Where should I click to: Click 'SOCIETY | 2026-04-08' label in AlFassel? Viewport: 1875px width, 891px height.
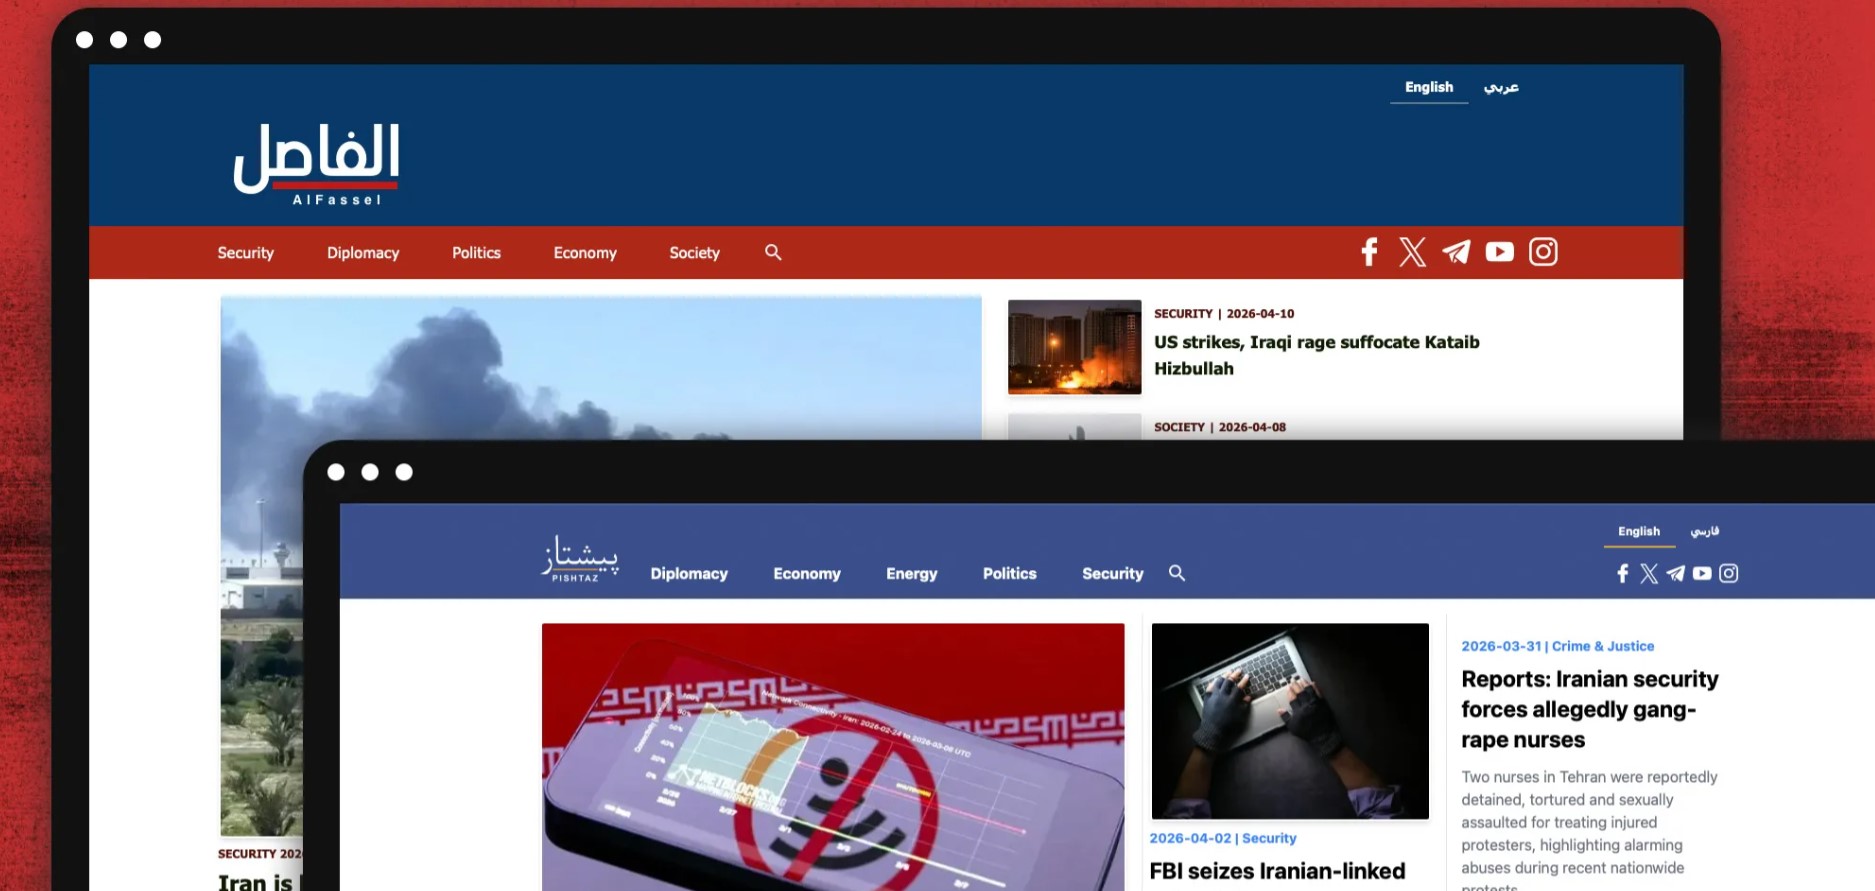(x=1220, y=427)
